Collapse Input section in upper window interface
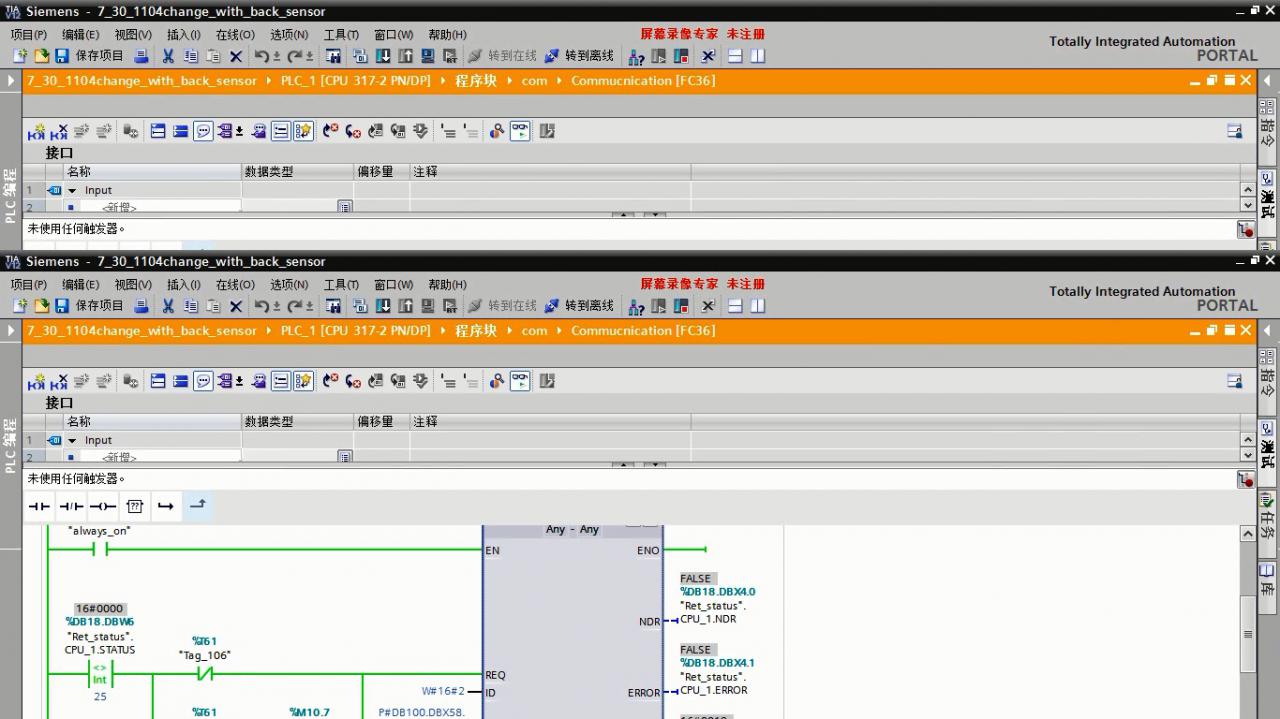 pos(72,190)
